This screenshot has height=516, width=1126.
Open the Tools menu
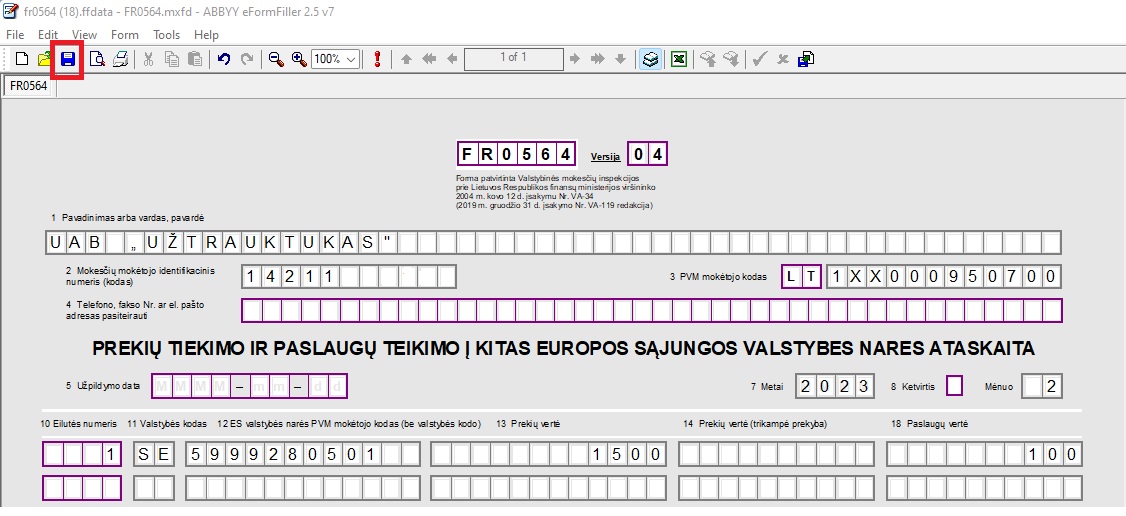(x=167, y=34)
